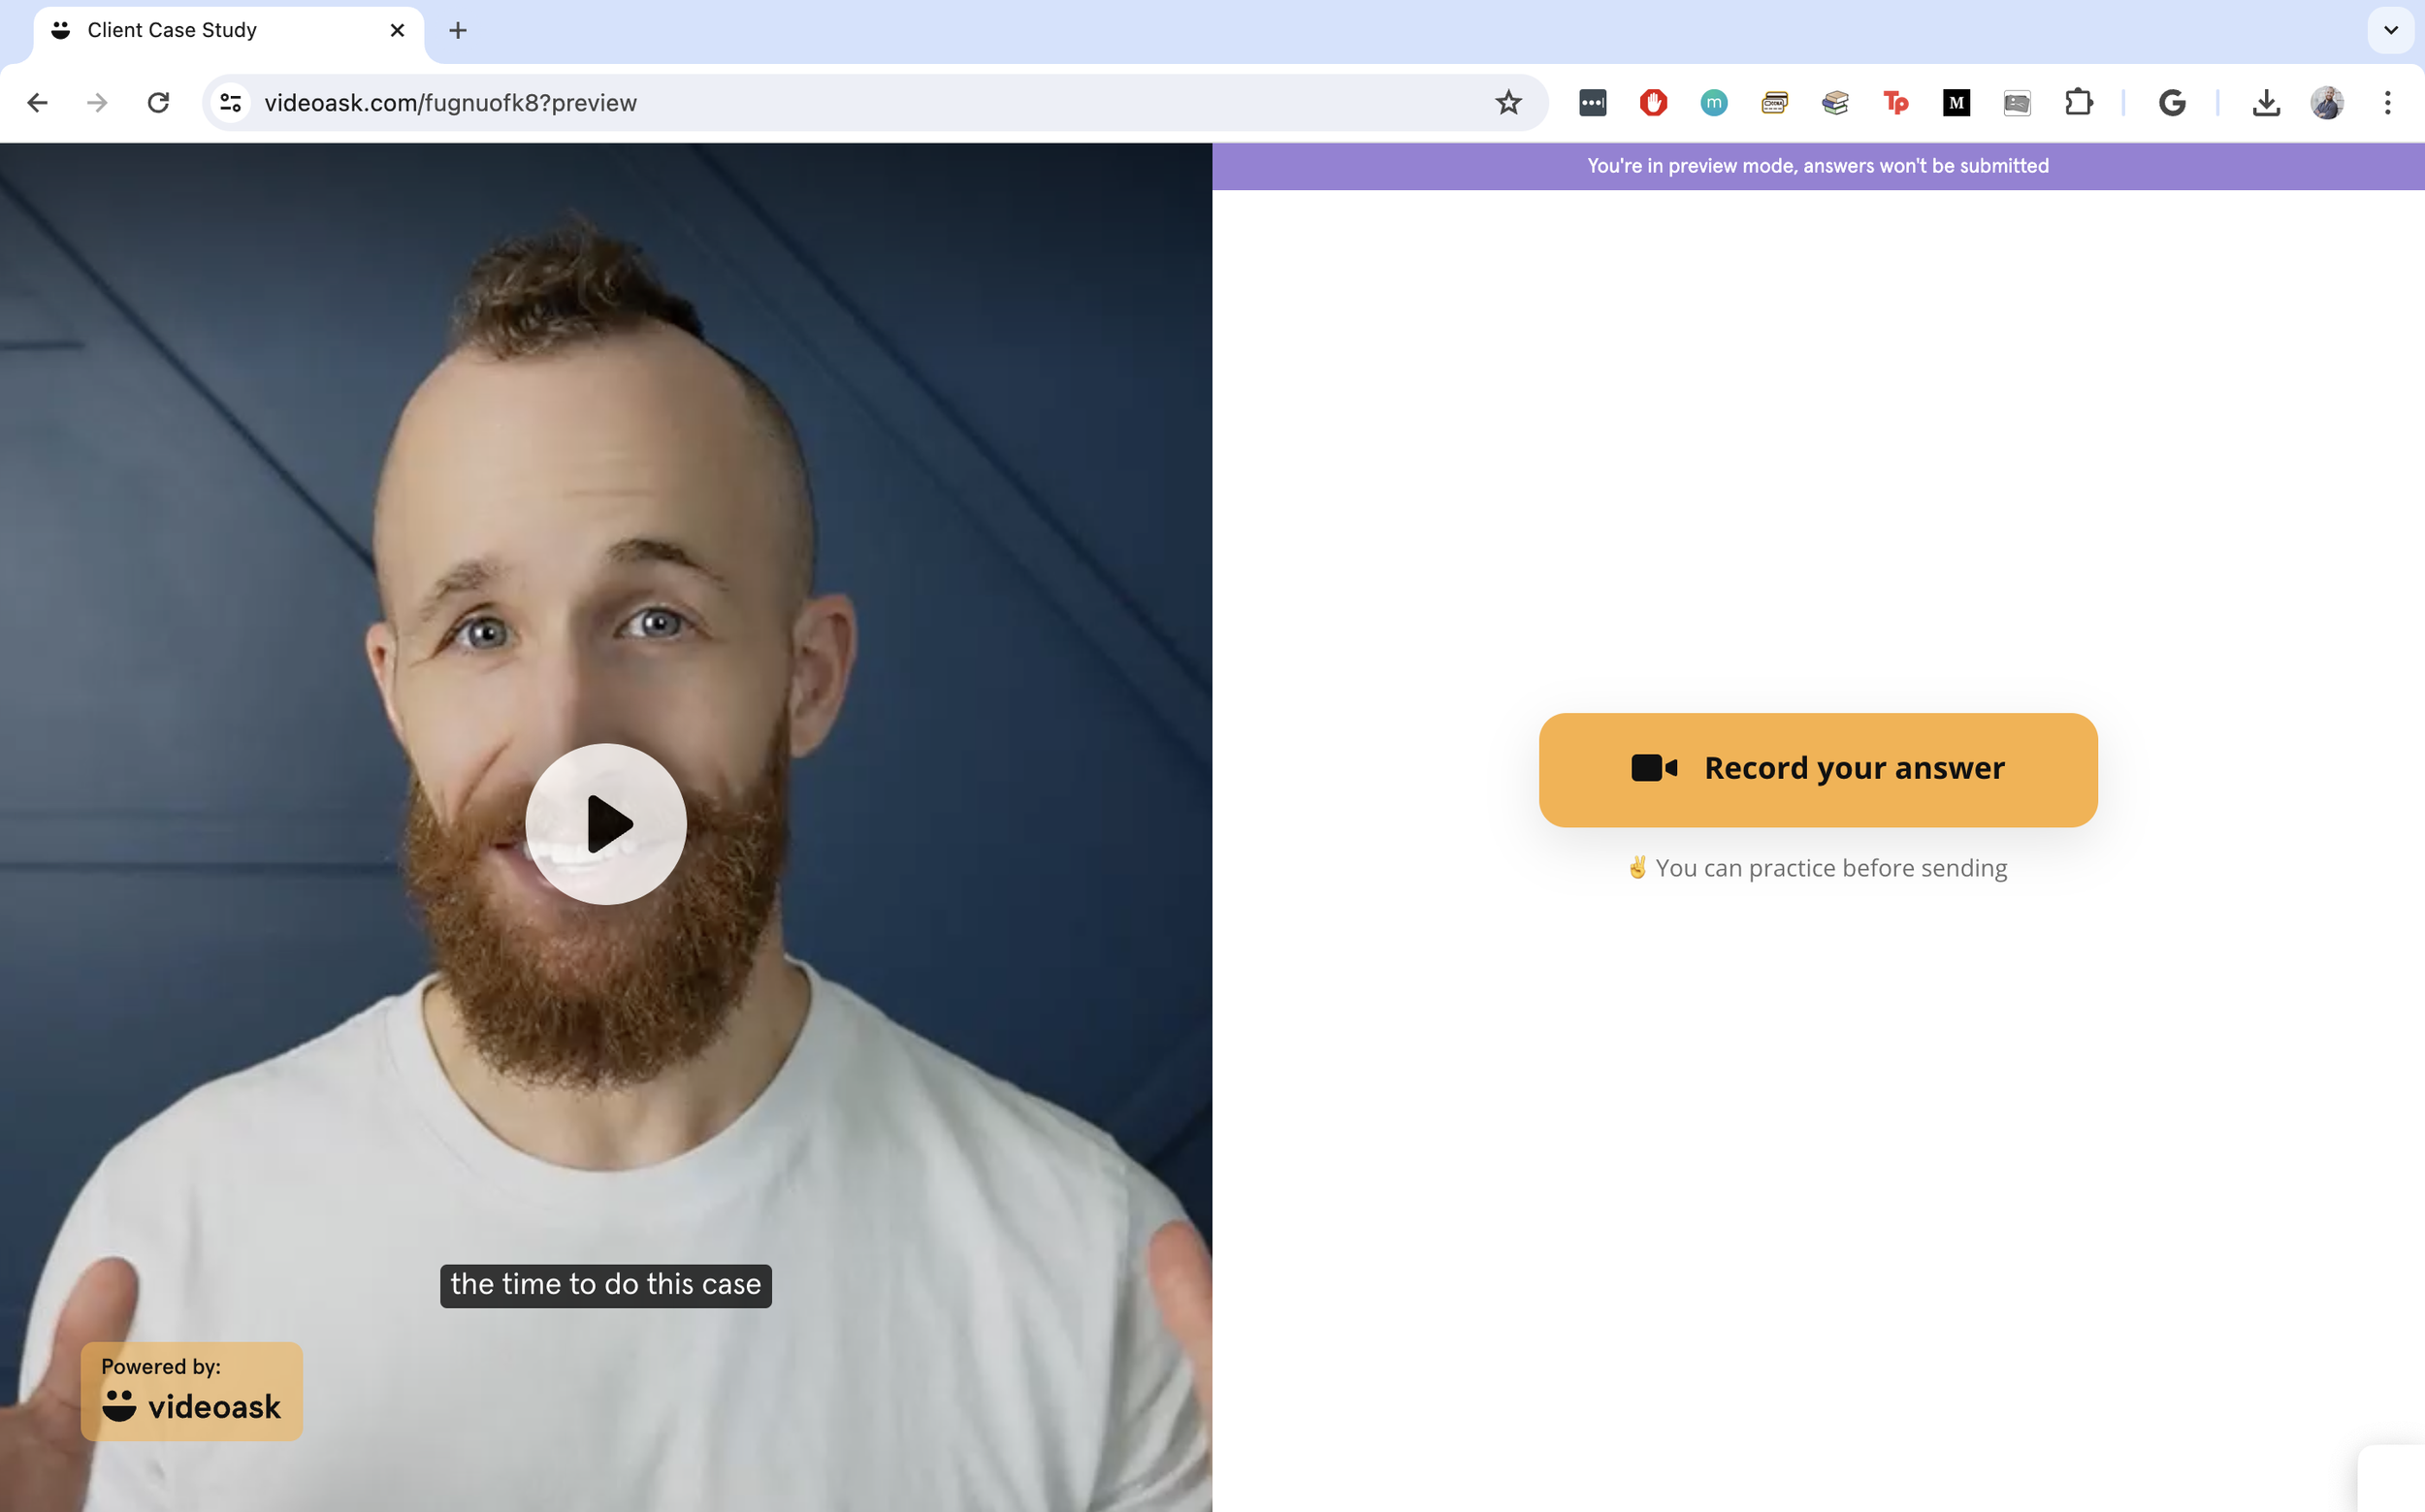Select the Client Case Study tab

(x=200, y=30)
